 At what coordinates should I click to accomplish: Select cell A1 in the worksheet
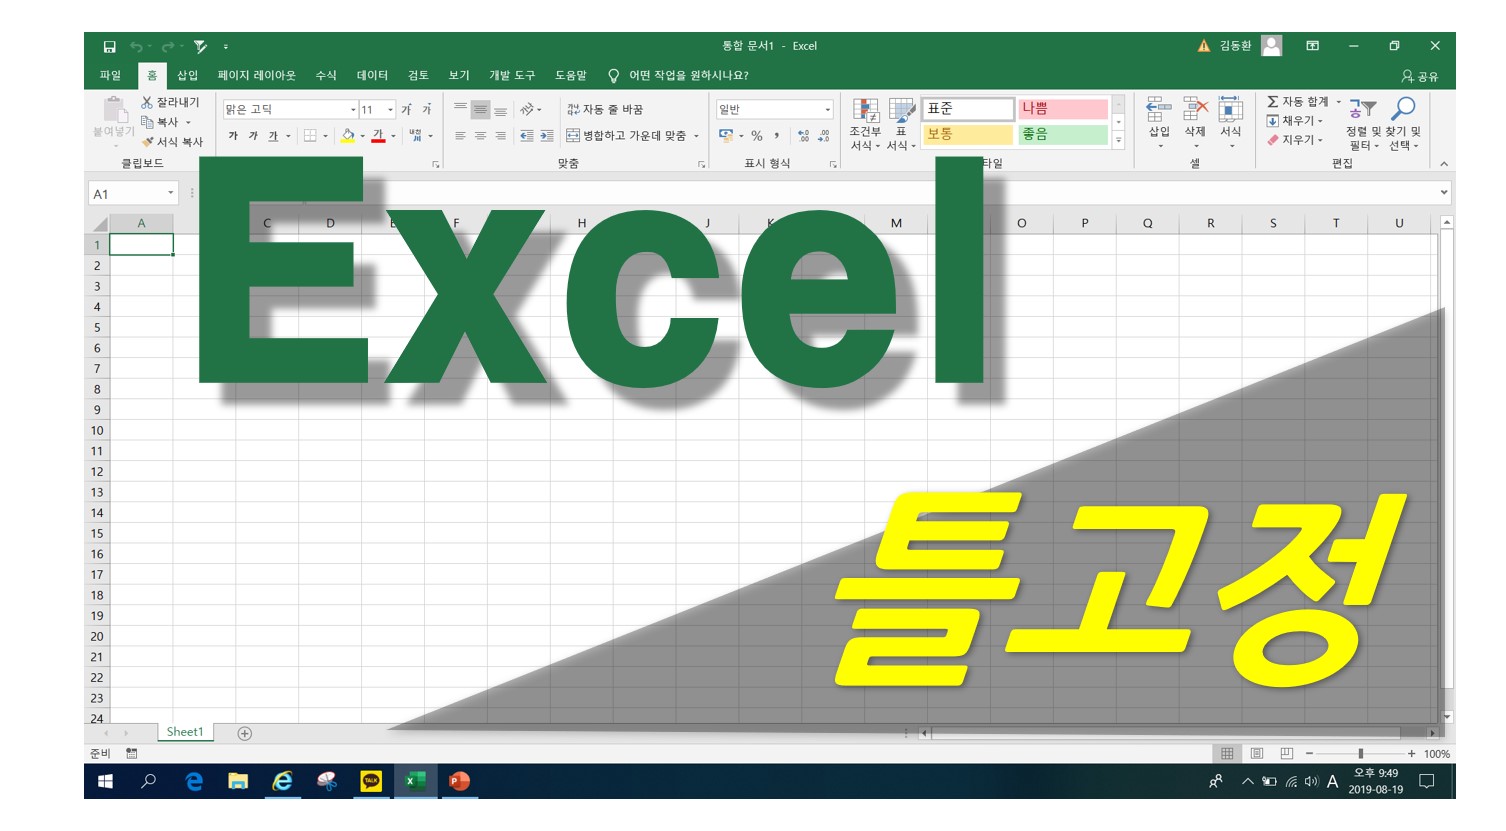[141, 244]
